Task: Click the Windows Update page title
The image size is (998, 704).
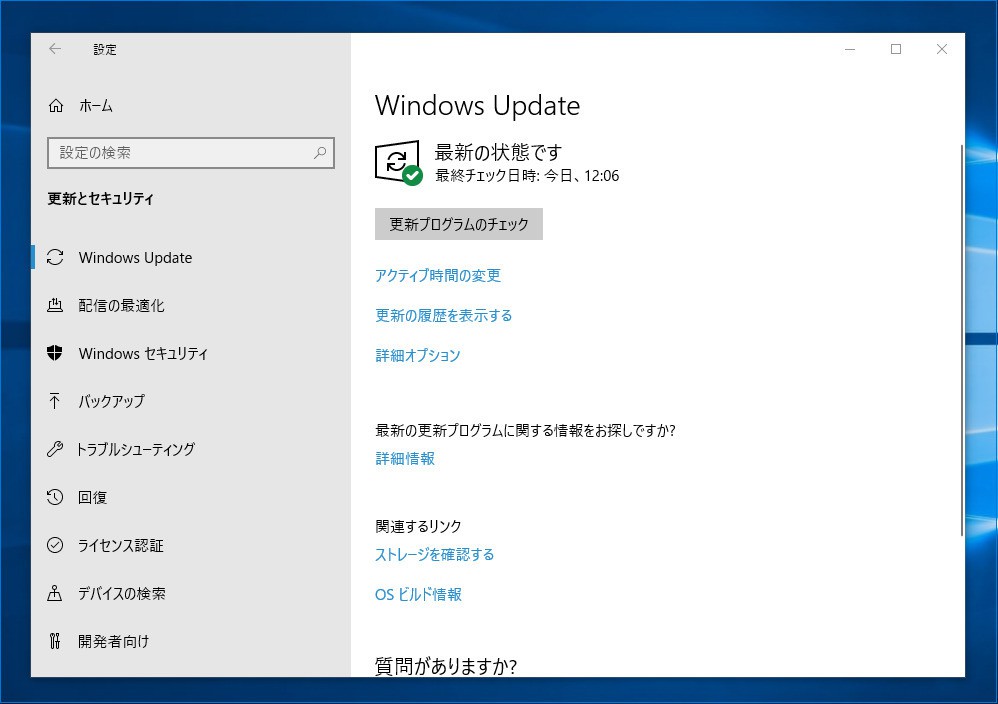Action: click(x=477, y=106)
